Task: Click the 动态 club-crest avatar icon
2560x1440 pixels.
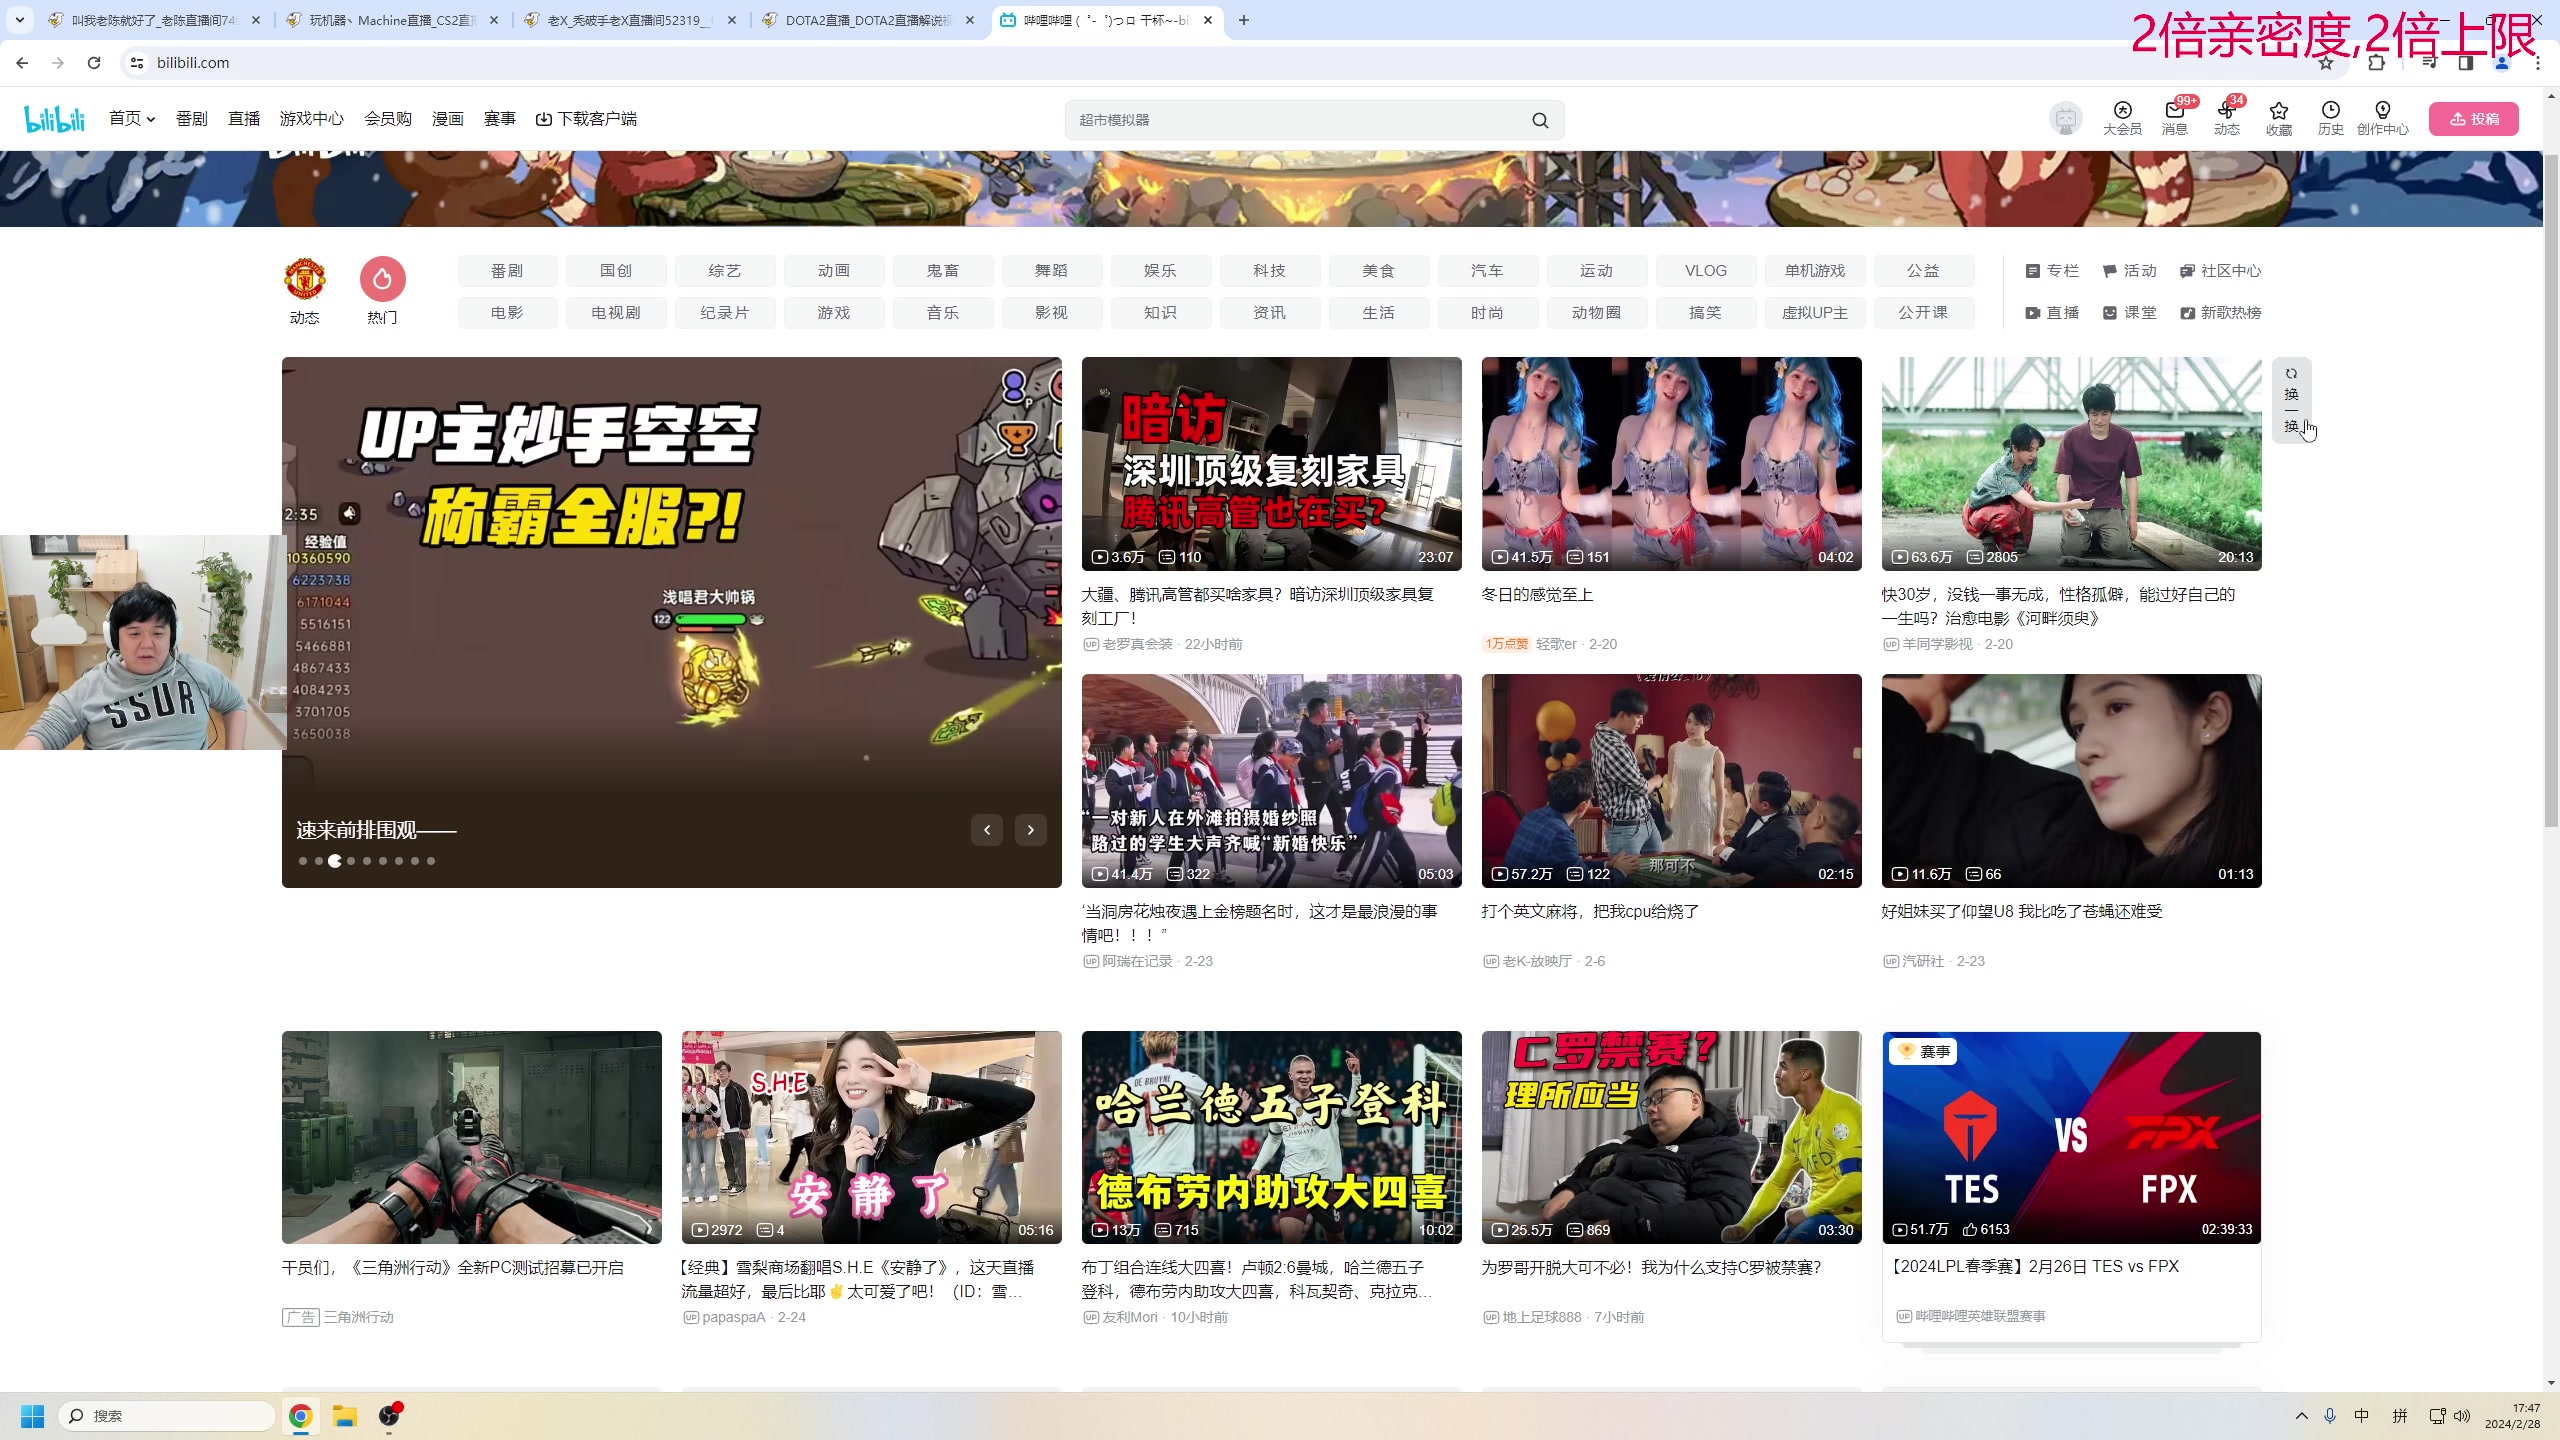Action: 305,280
